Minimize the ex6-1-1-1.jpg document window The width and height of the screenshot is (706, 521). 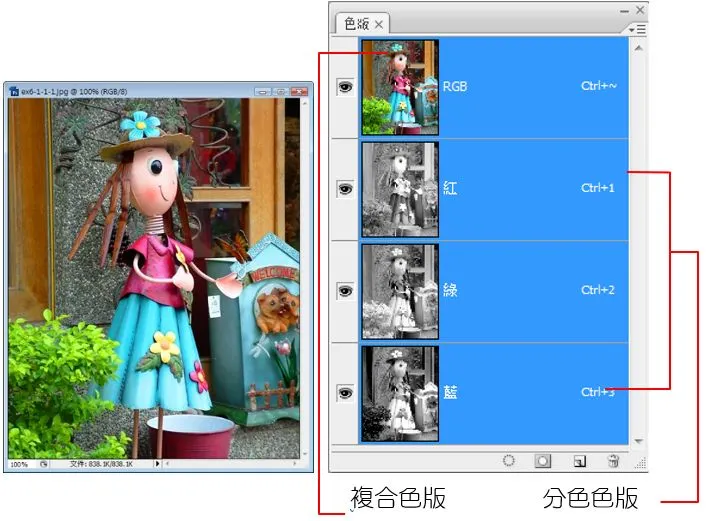coord(262,91)
